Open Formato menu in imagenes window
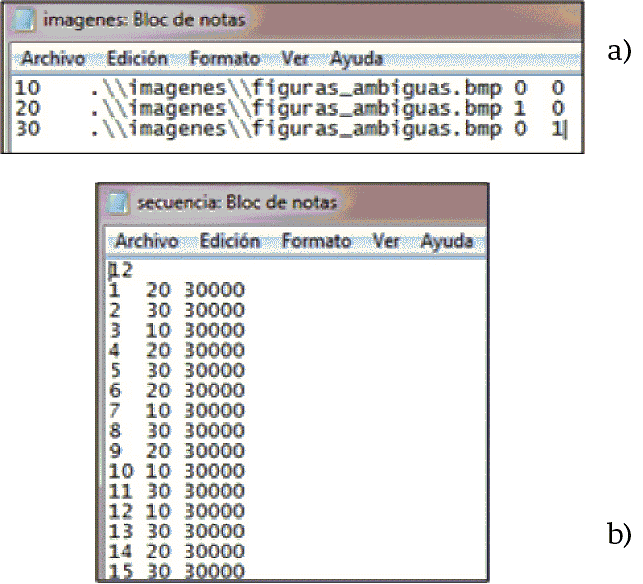643x584 pixels. (x=224, y=58)
